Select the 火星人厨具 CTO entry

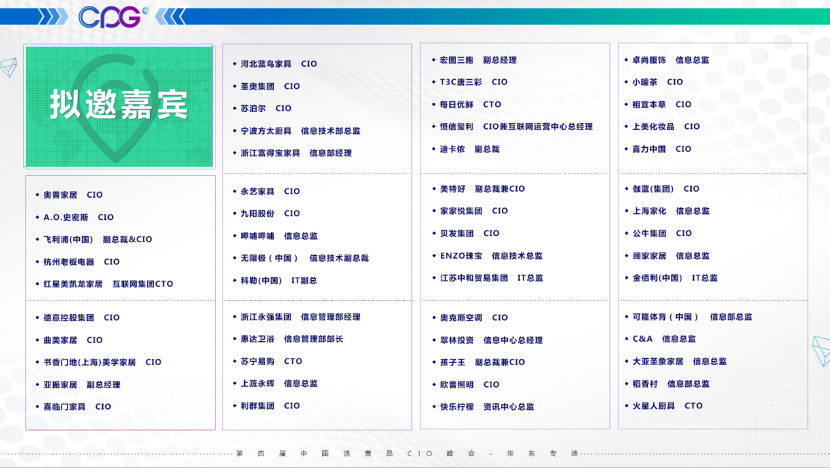(667, 406)
